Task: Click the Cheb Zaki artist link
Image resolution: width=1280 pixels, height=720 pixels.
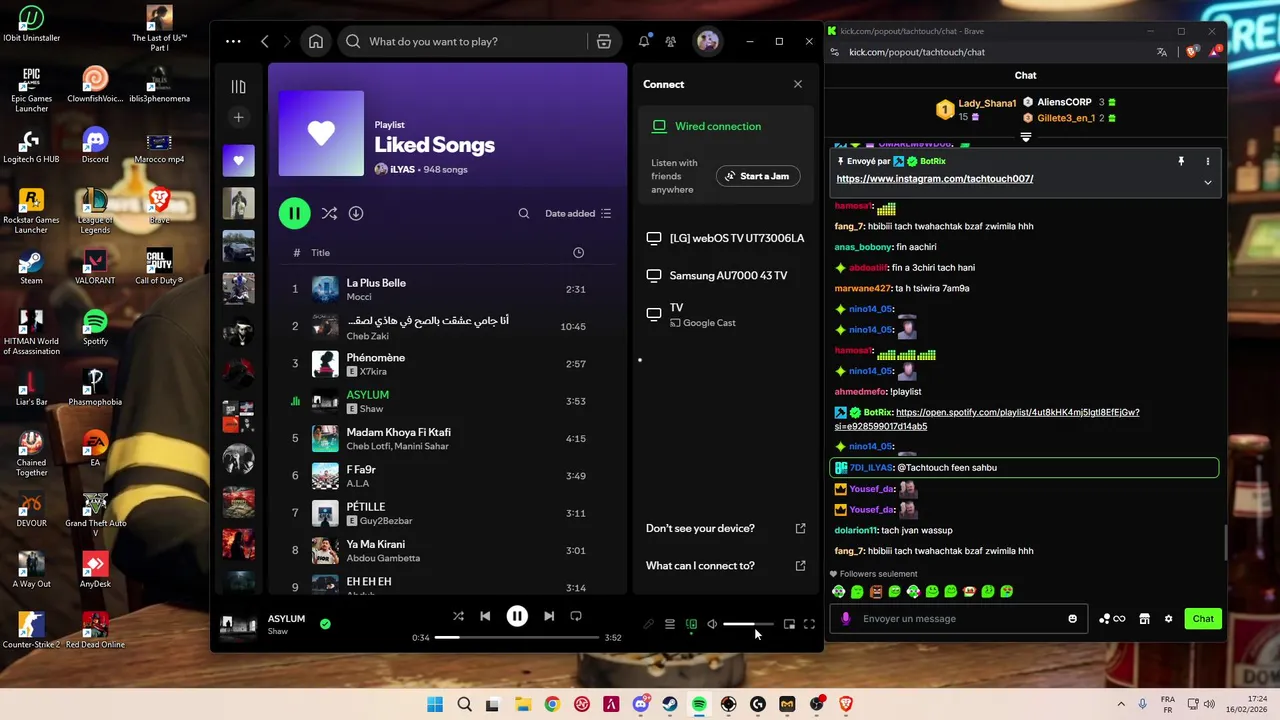Action: coord(367,336)
